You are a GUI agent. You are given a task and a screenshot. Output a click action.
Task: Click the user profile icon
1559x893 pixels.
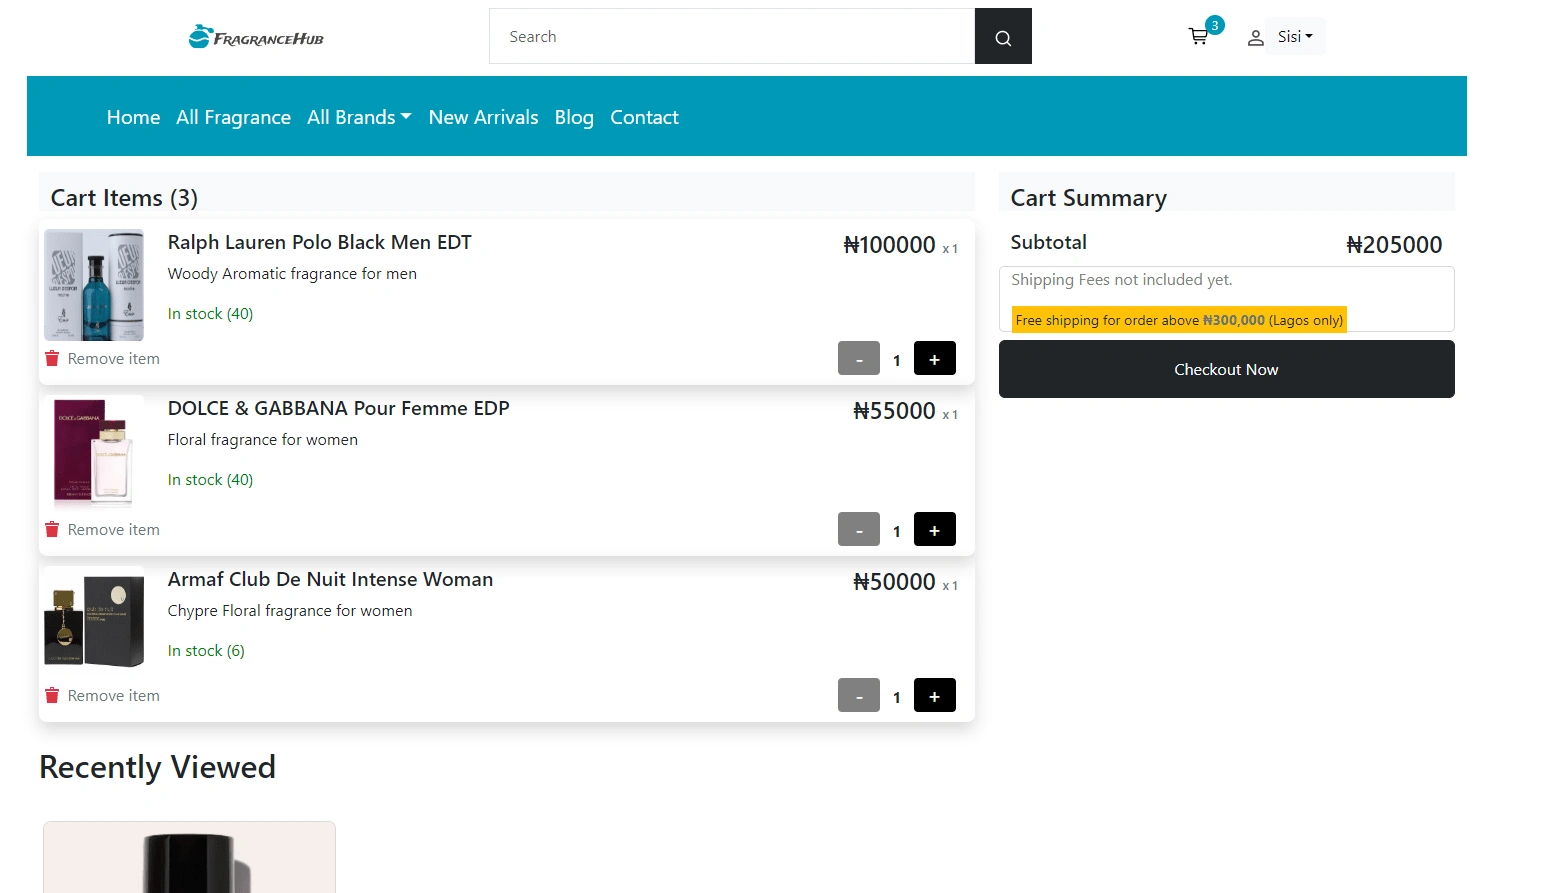pyautogui.click(x=1255, y=38)
